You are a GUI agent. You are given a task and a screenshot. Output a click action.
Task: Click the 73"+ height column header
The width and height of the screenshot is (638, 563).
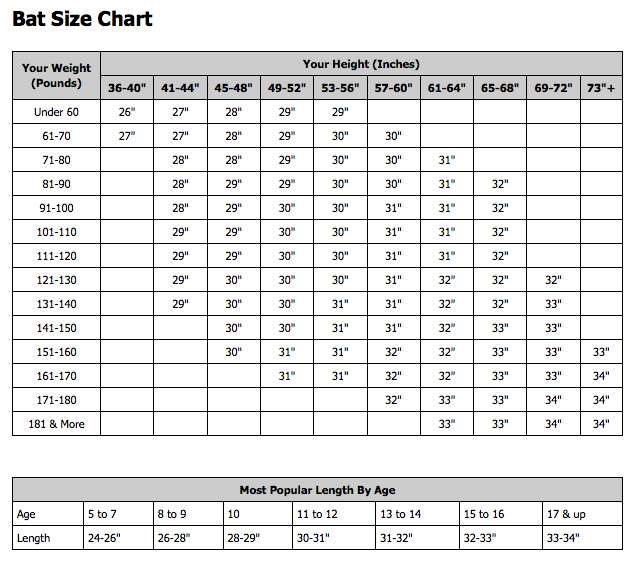pyautogui.click(x=601, y=88)
